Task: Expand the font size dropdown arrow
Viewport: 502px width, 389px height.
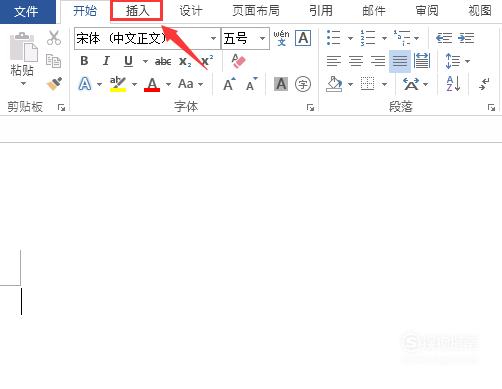Action: [x=263, y=39]
